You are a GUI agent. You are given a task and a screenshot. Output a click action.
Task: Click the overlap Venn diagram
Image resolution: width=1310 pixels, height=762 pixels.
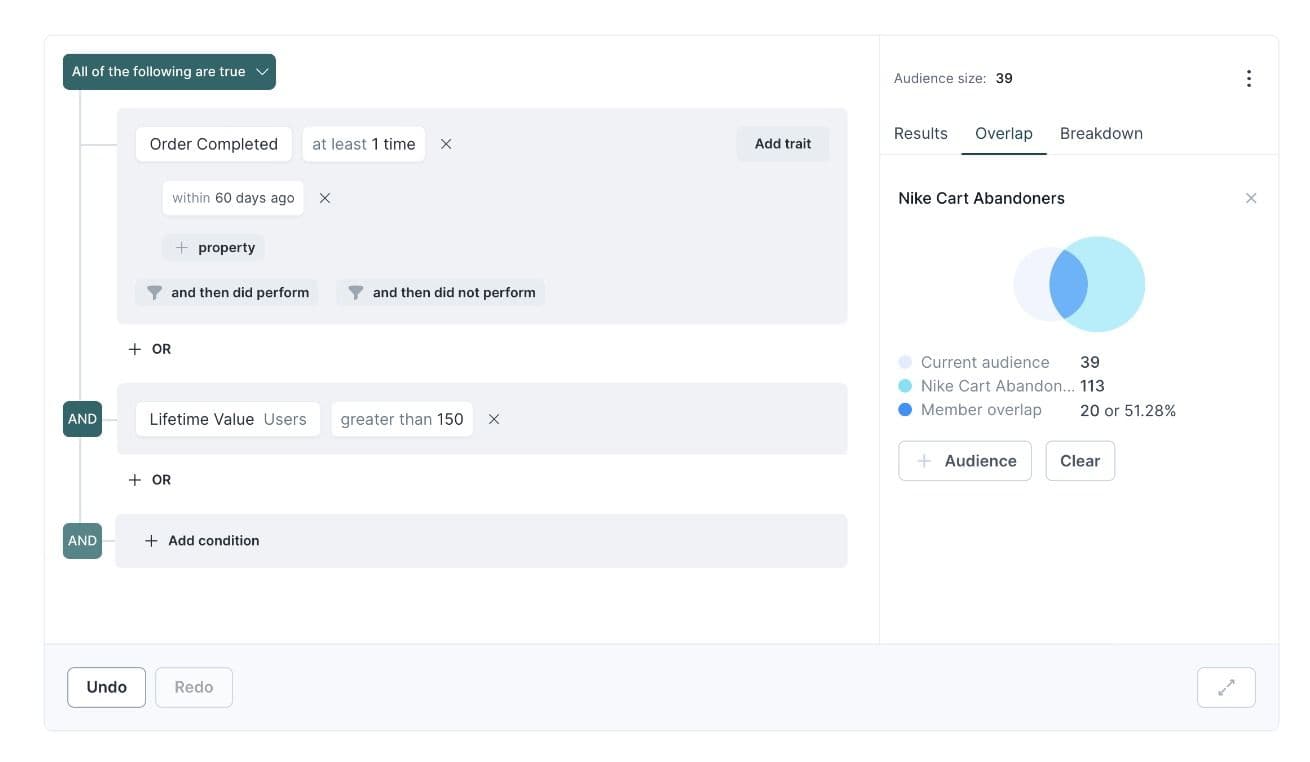1079,284
